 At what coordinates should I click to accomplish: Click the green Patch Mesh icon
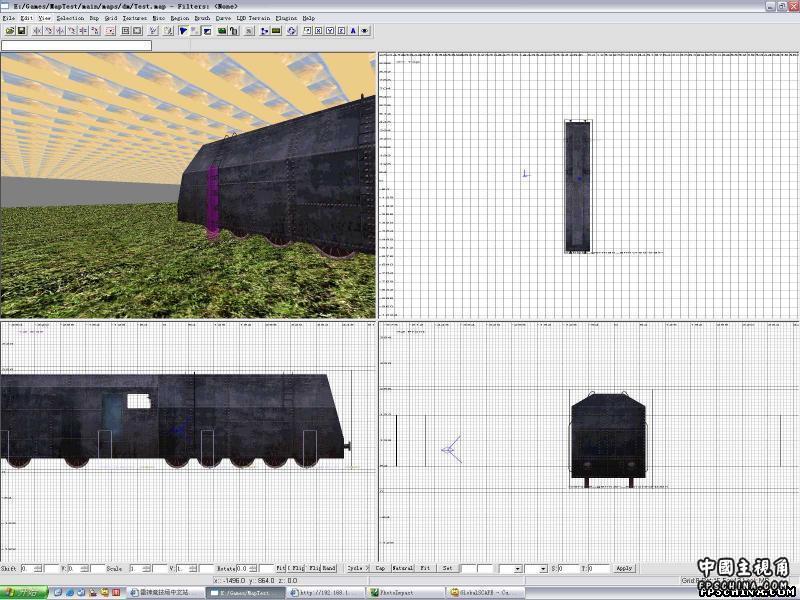[x=222, y=31]
